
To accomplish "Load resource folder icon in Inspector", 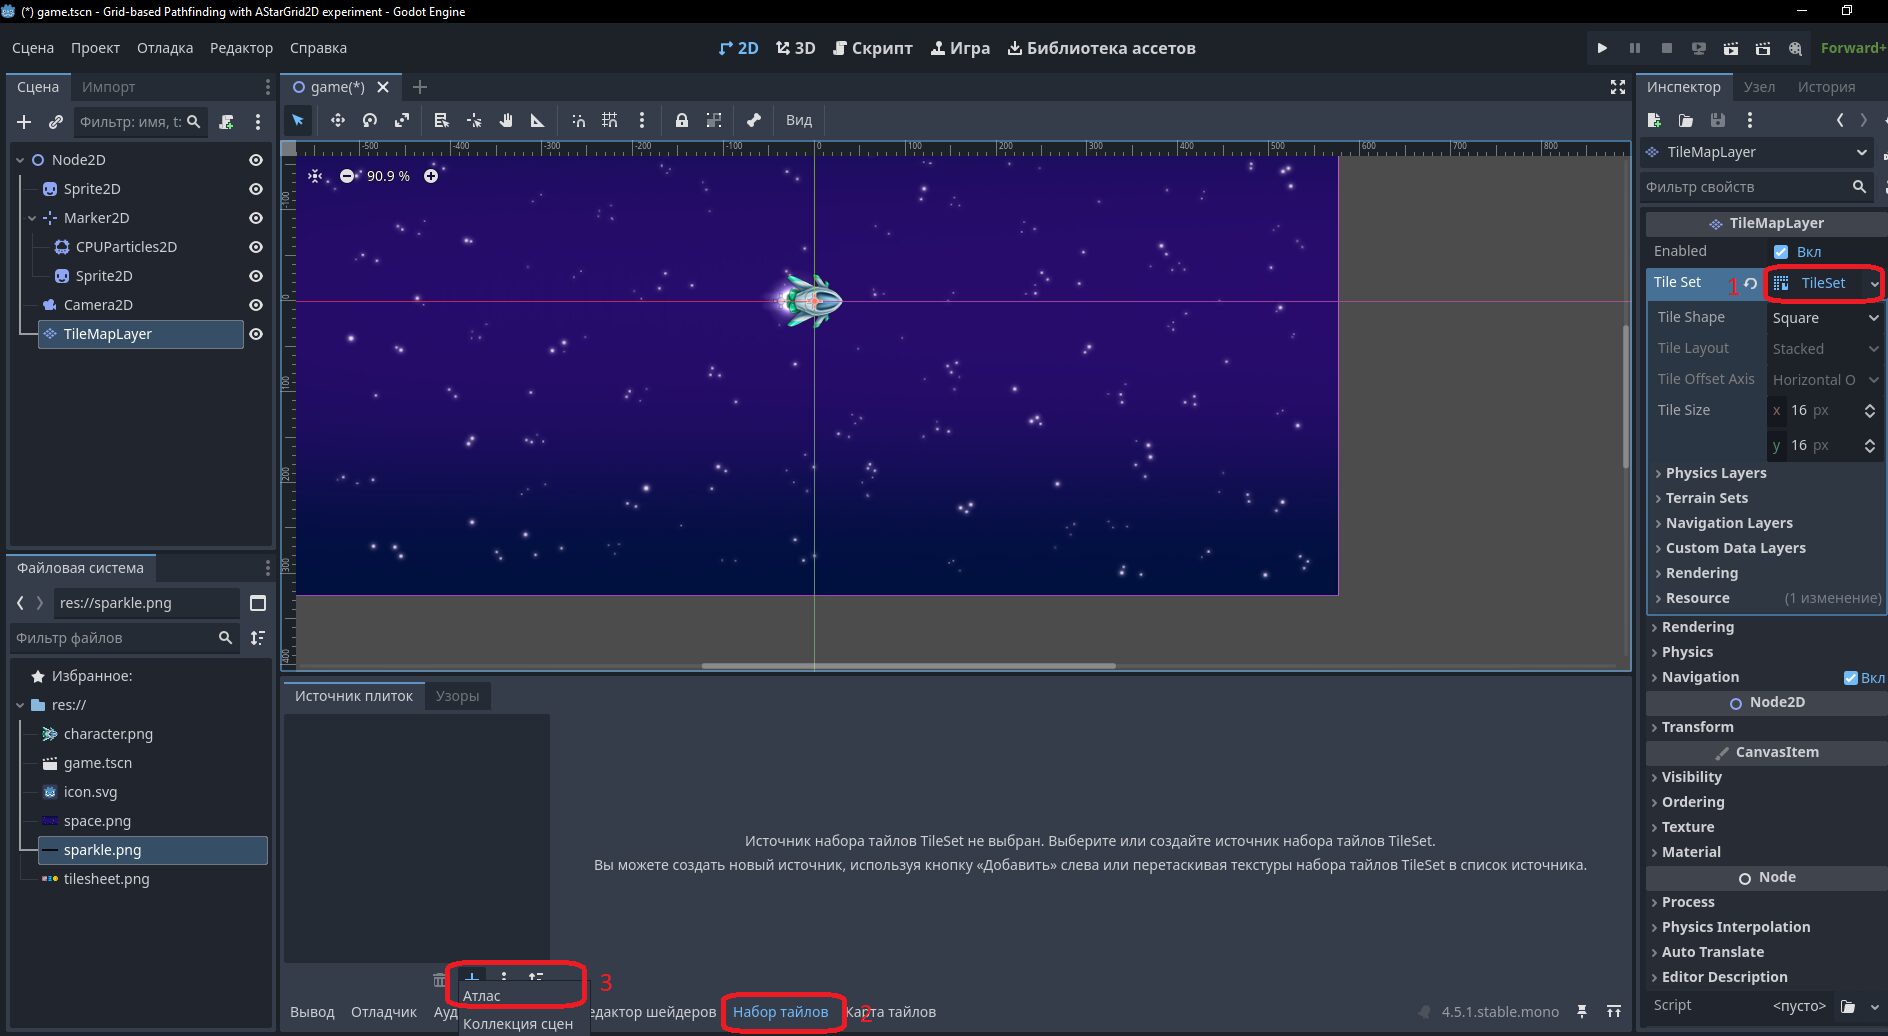I will pos(1686,120).
